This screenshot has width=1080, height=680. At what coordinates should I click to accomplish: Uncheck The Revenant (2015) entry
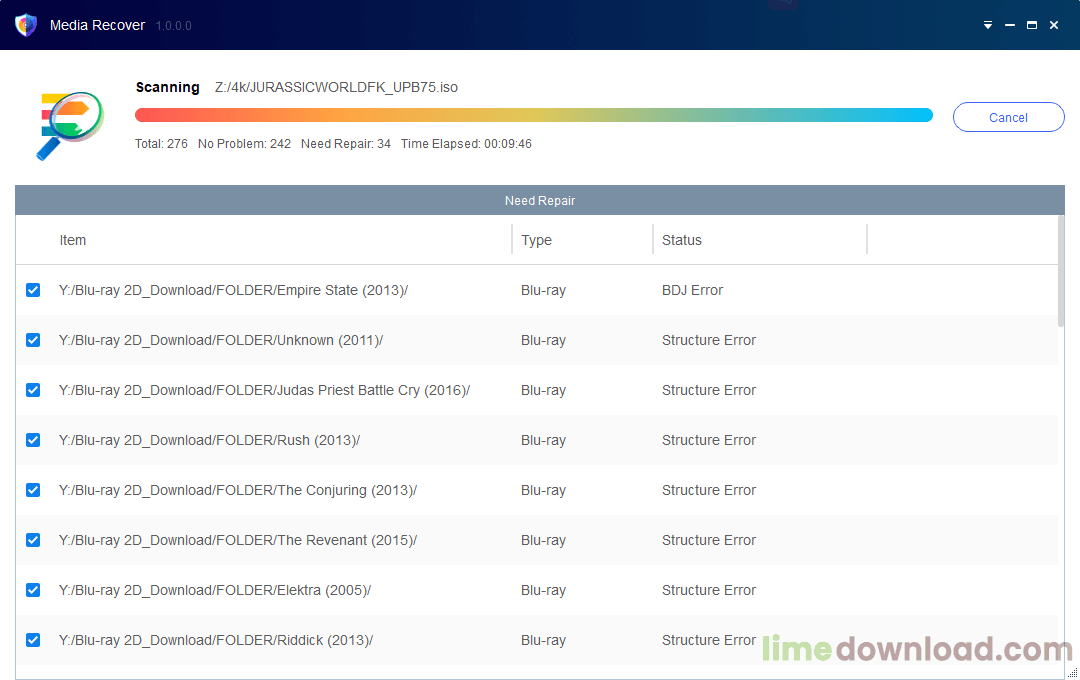[x=33, y=540]
